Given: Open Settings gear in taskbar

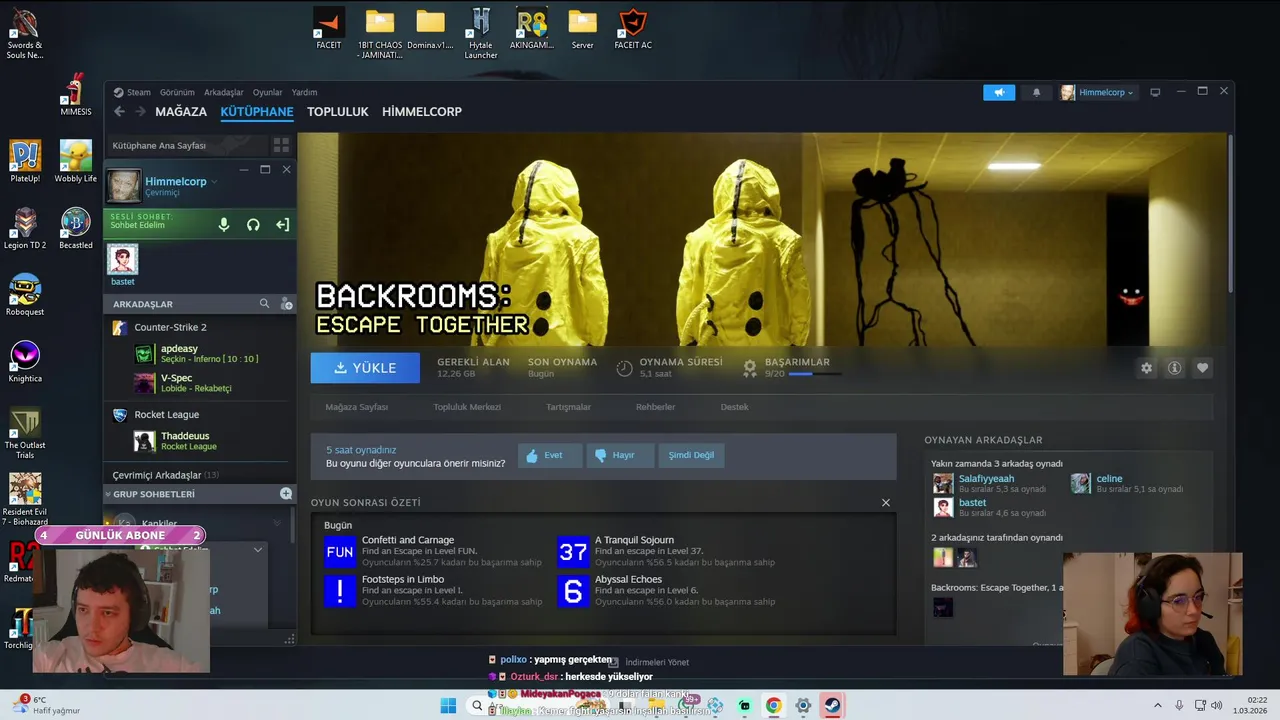Looking at the screenshot, I should coord(803,705).
